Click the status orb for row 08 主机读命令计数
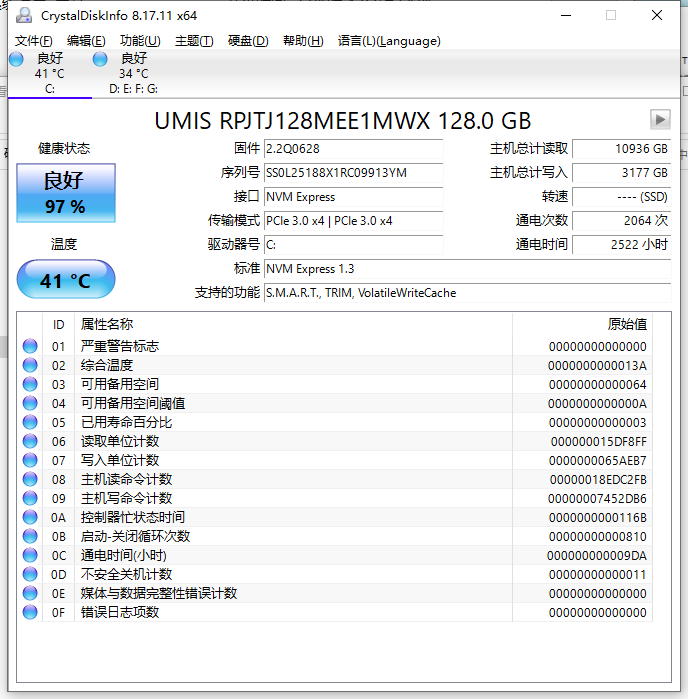This screenshot has width=688, height=699. coord(30,479)
